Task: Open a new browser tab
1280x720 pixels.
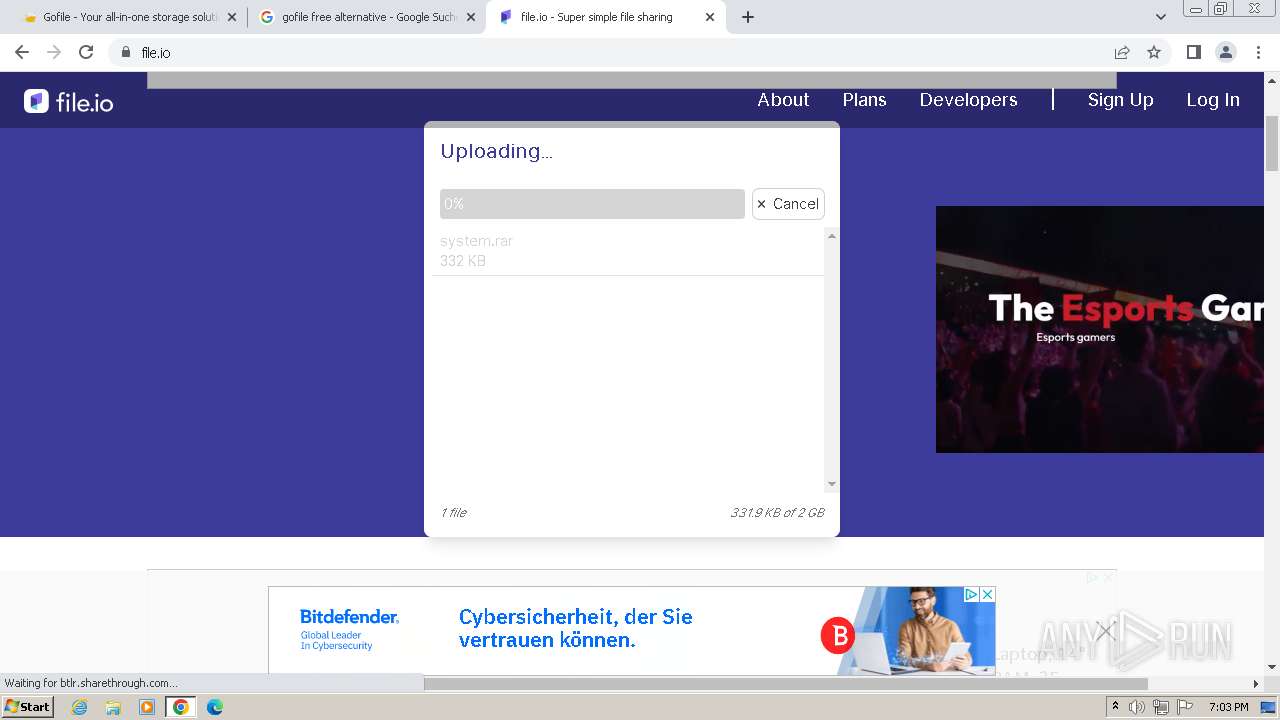Action: [x=748, y=17]
